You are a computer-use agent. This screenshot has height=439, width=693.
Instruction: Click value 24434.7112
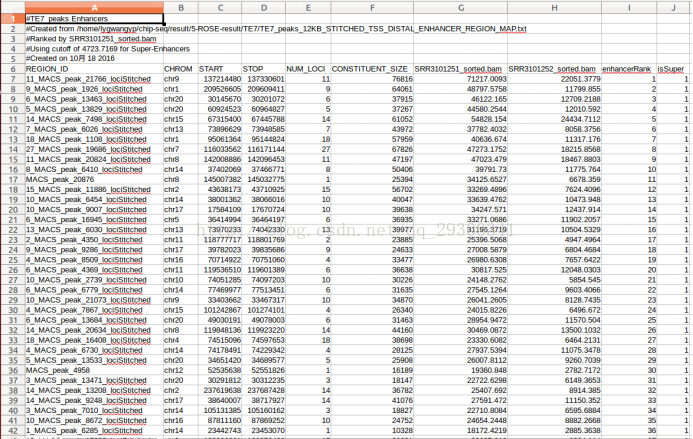click(554, 119)
